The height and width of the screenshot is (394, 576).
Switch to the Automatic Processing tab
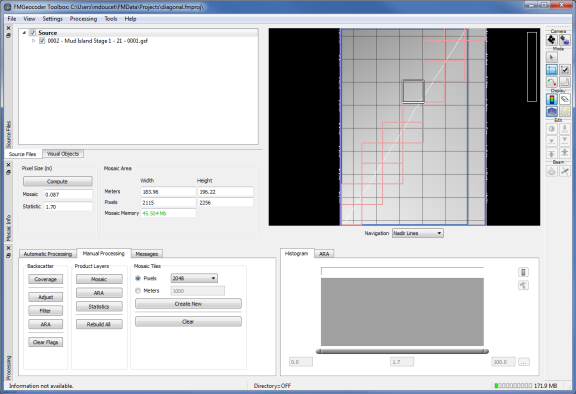48,254
